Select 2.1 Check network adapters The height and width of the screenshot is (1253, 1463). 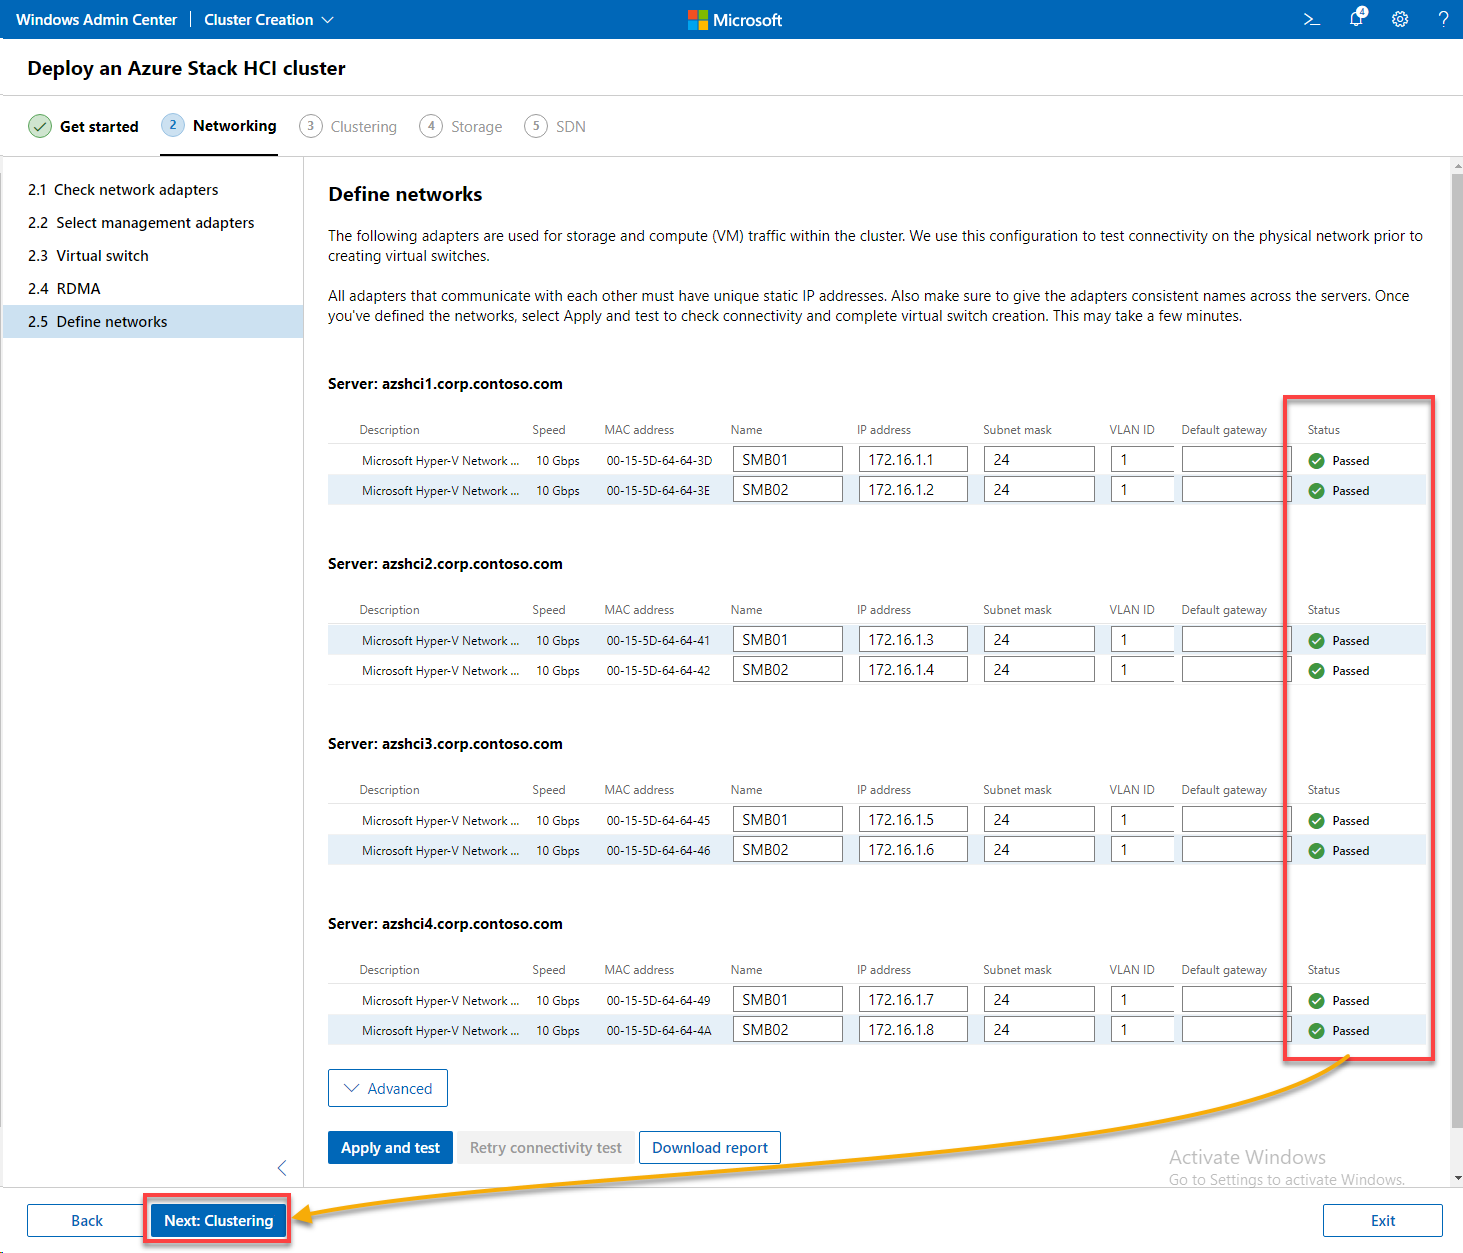pos(153,190)
